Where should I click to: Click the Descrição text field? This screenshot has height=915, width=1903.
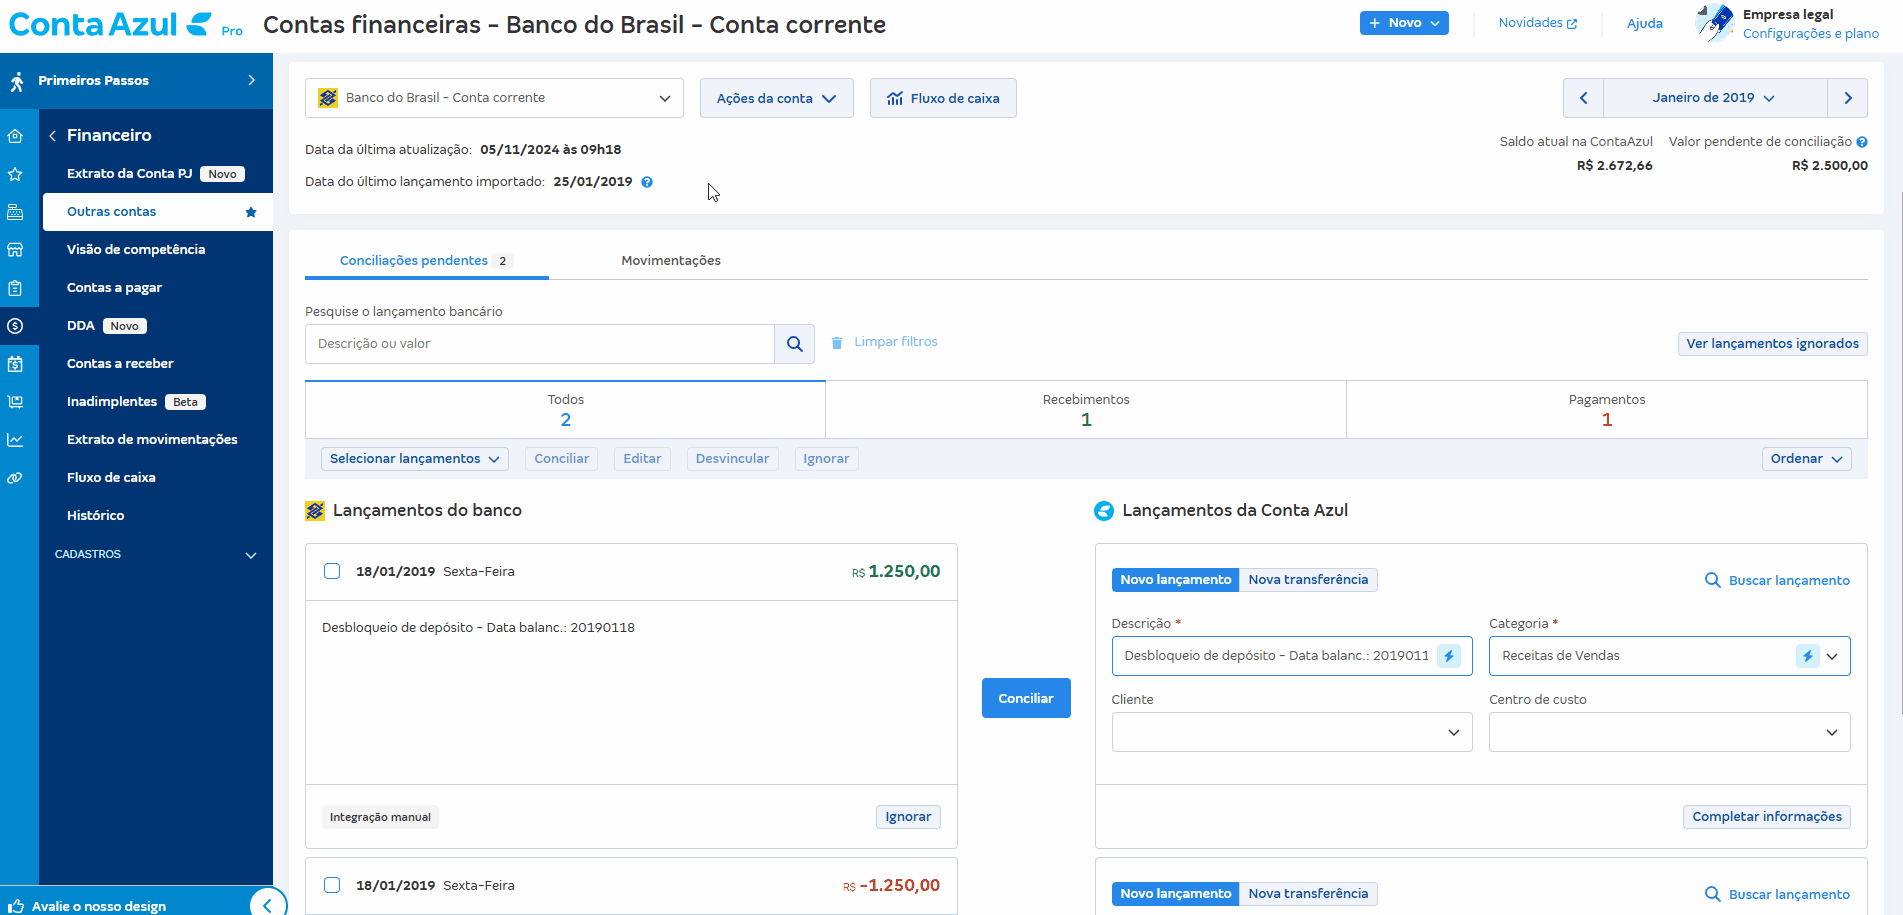pyautogui.click(x=1292, y=656)
